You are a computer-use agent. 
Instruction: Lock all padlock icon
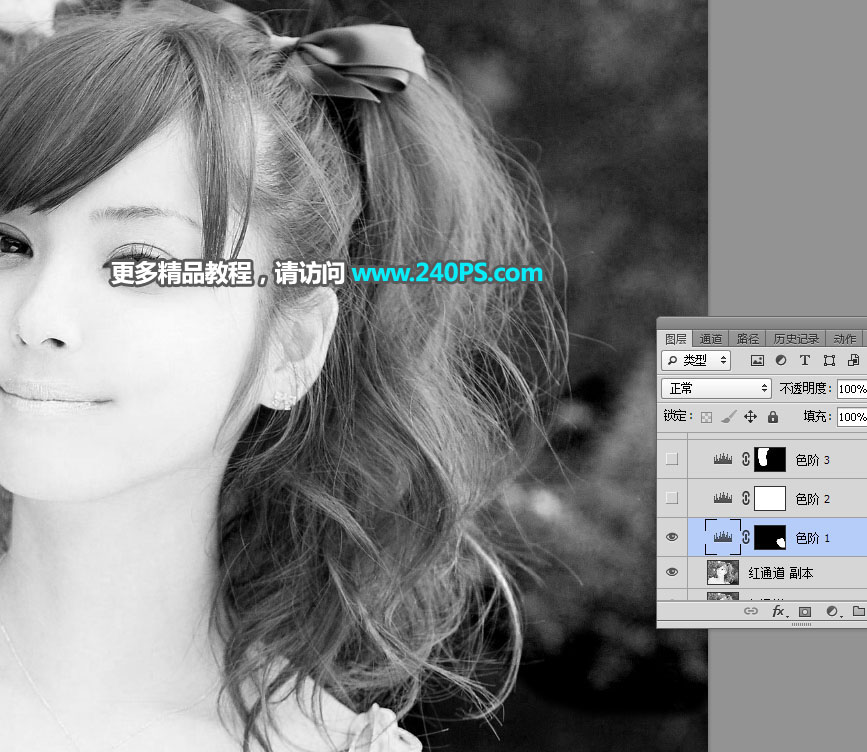[773, 416]
